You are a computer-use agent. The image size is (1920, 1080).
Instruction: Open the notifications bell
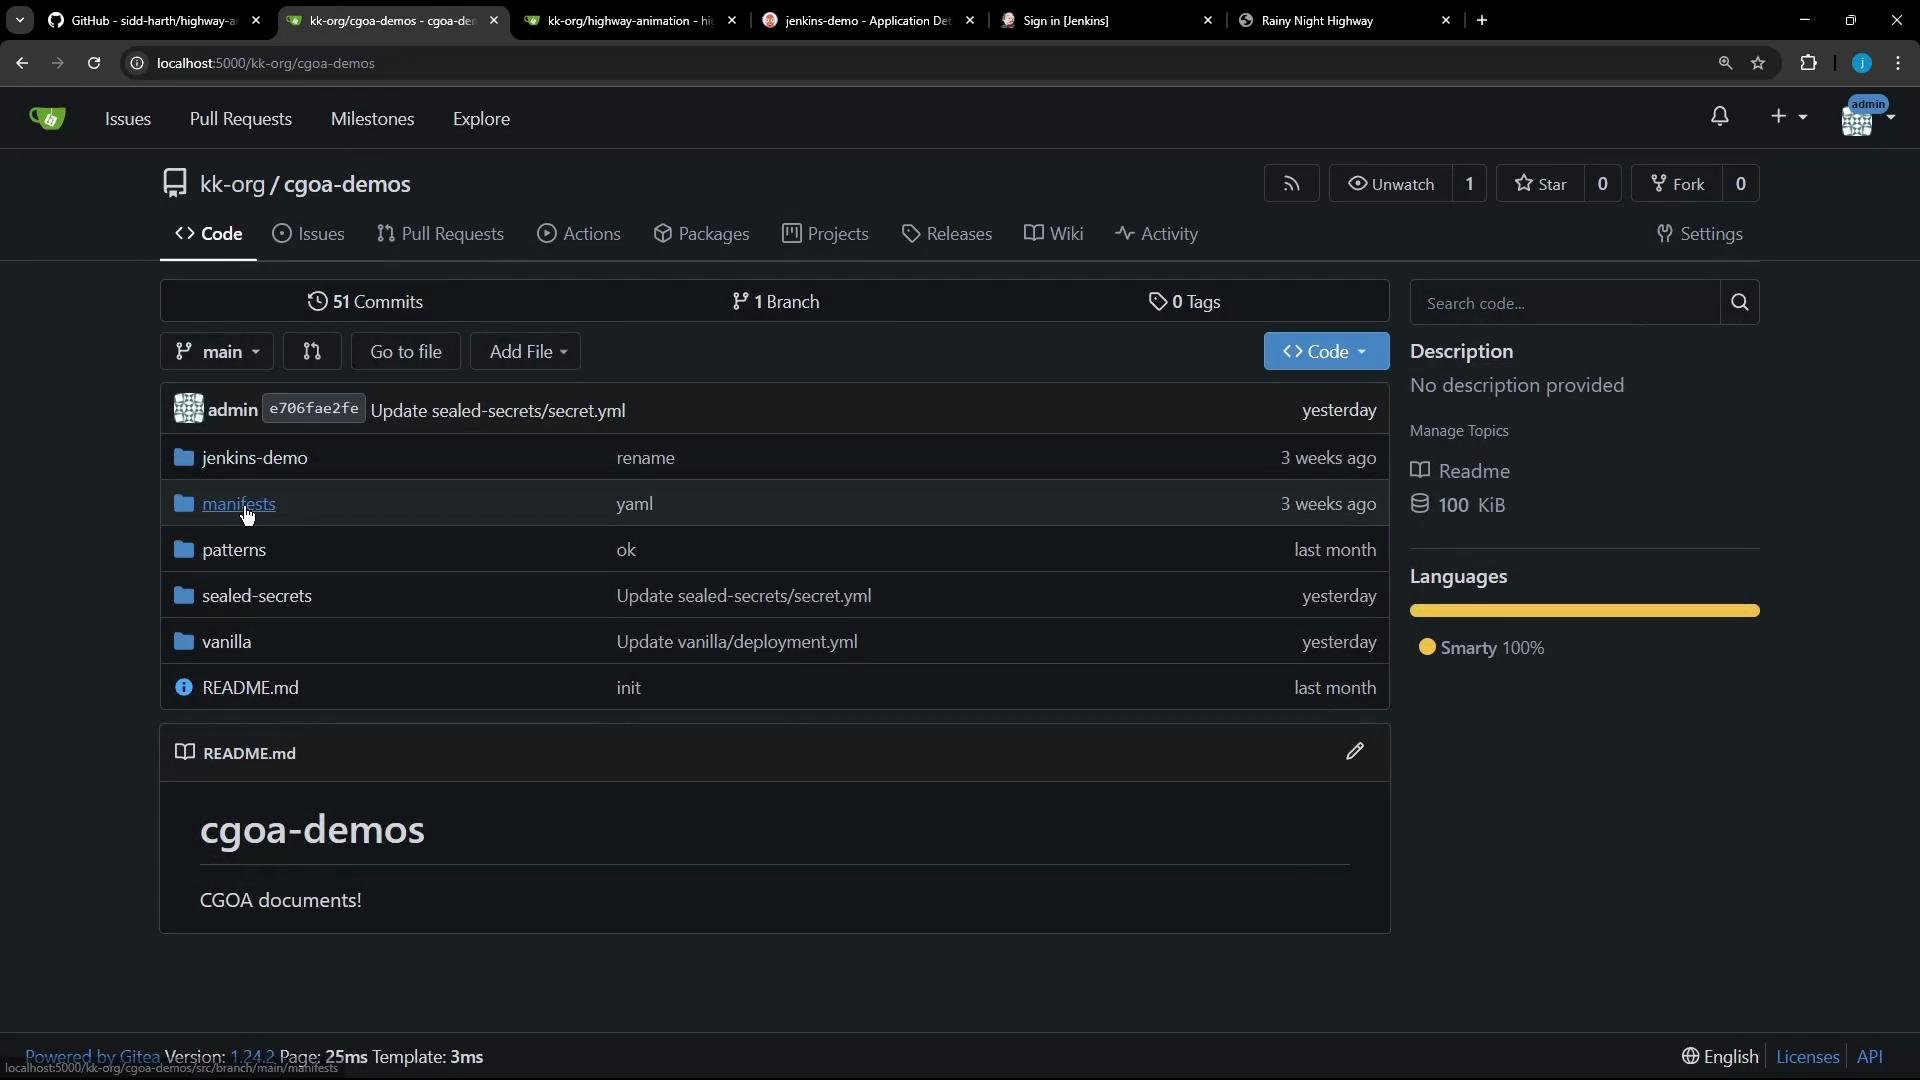[1719, 117]
